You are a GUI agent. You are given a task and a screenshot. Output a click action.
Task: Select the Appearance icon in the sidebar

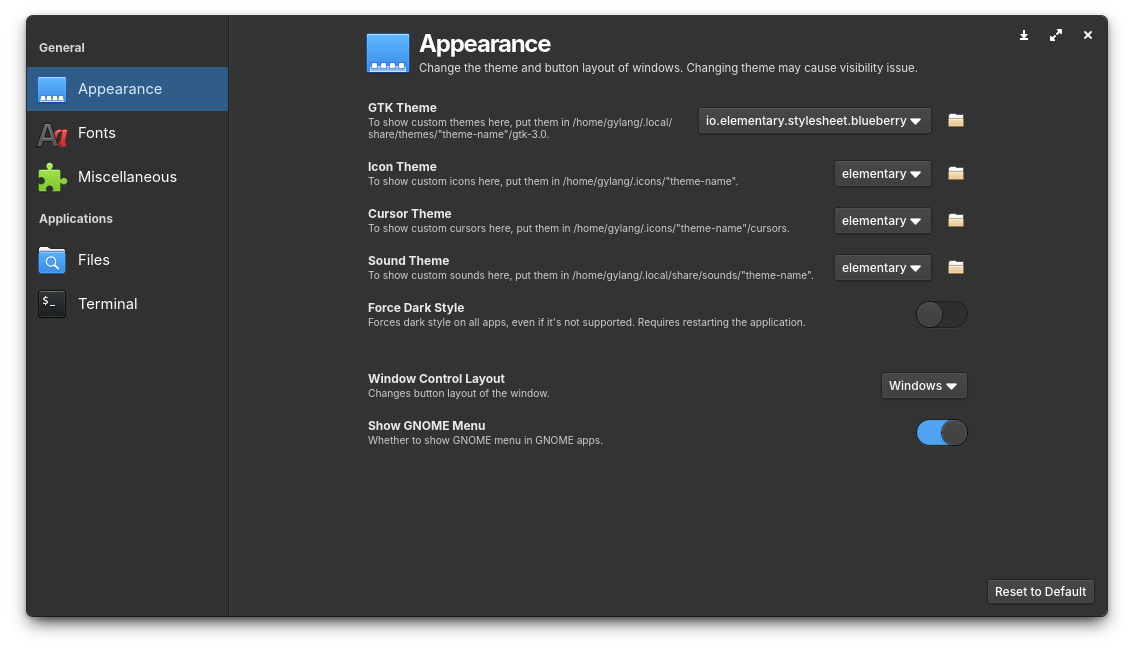coord(51,89)
